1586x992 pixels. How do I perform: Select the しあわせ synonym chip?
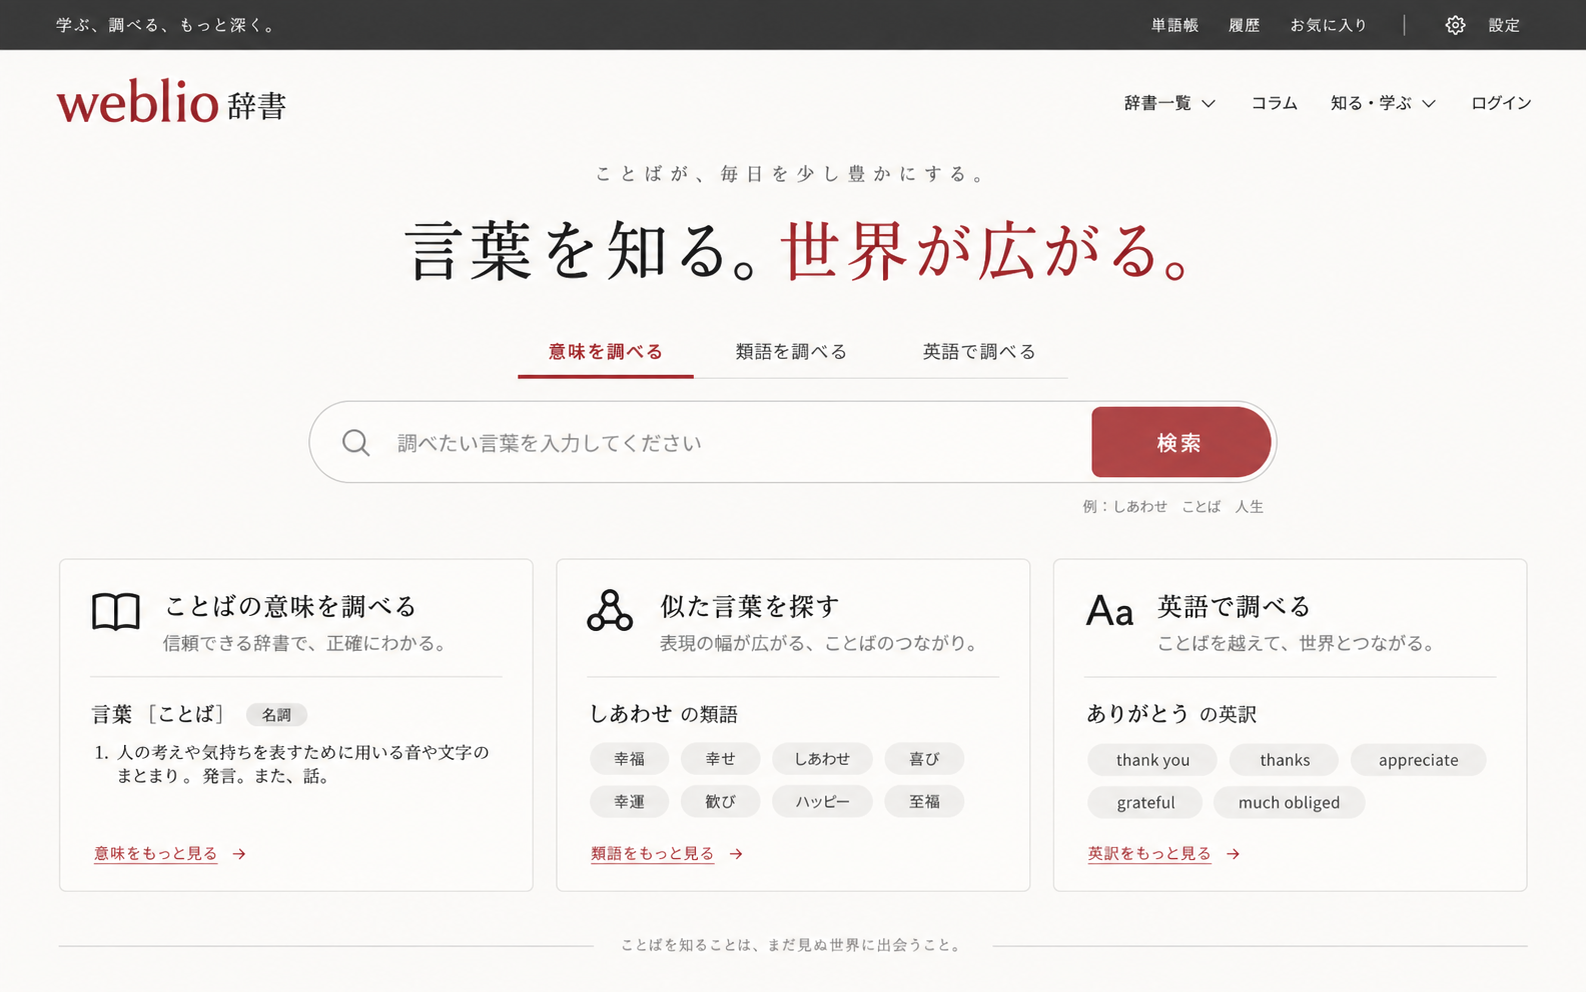pyautogui.click(x=822, y=759)
